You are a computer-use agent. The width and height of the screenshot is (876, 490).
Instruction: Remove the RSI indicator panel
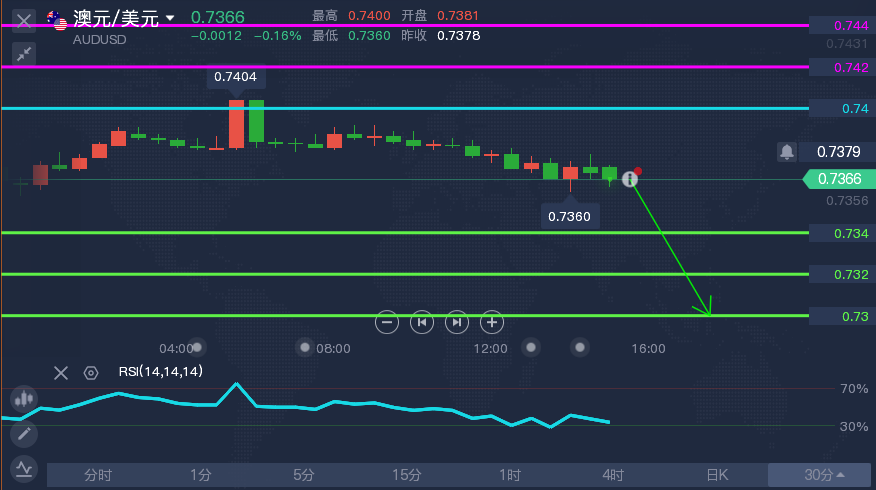pos(61,373)
